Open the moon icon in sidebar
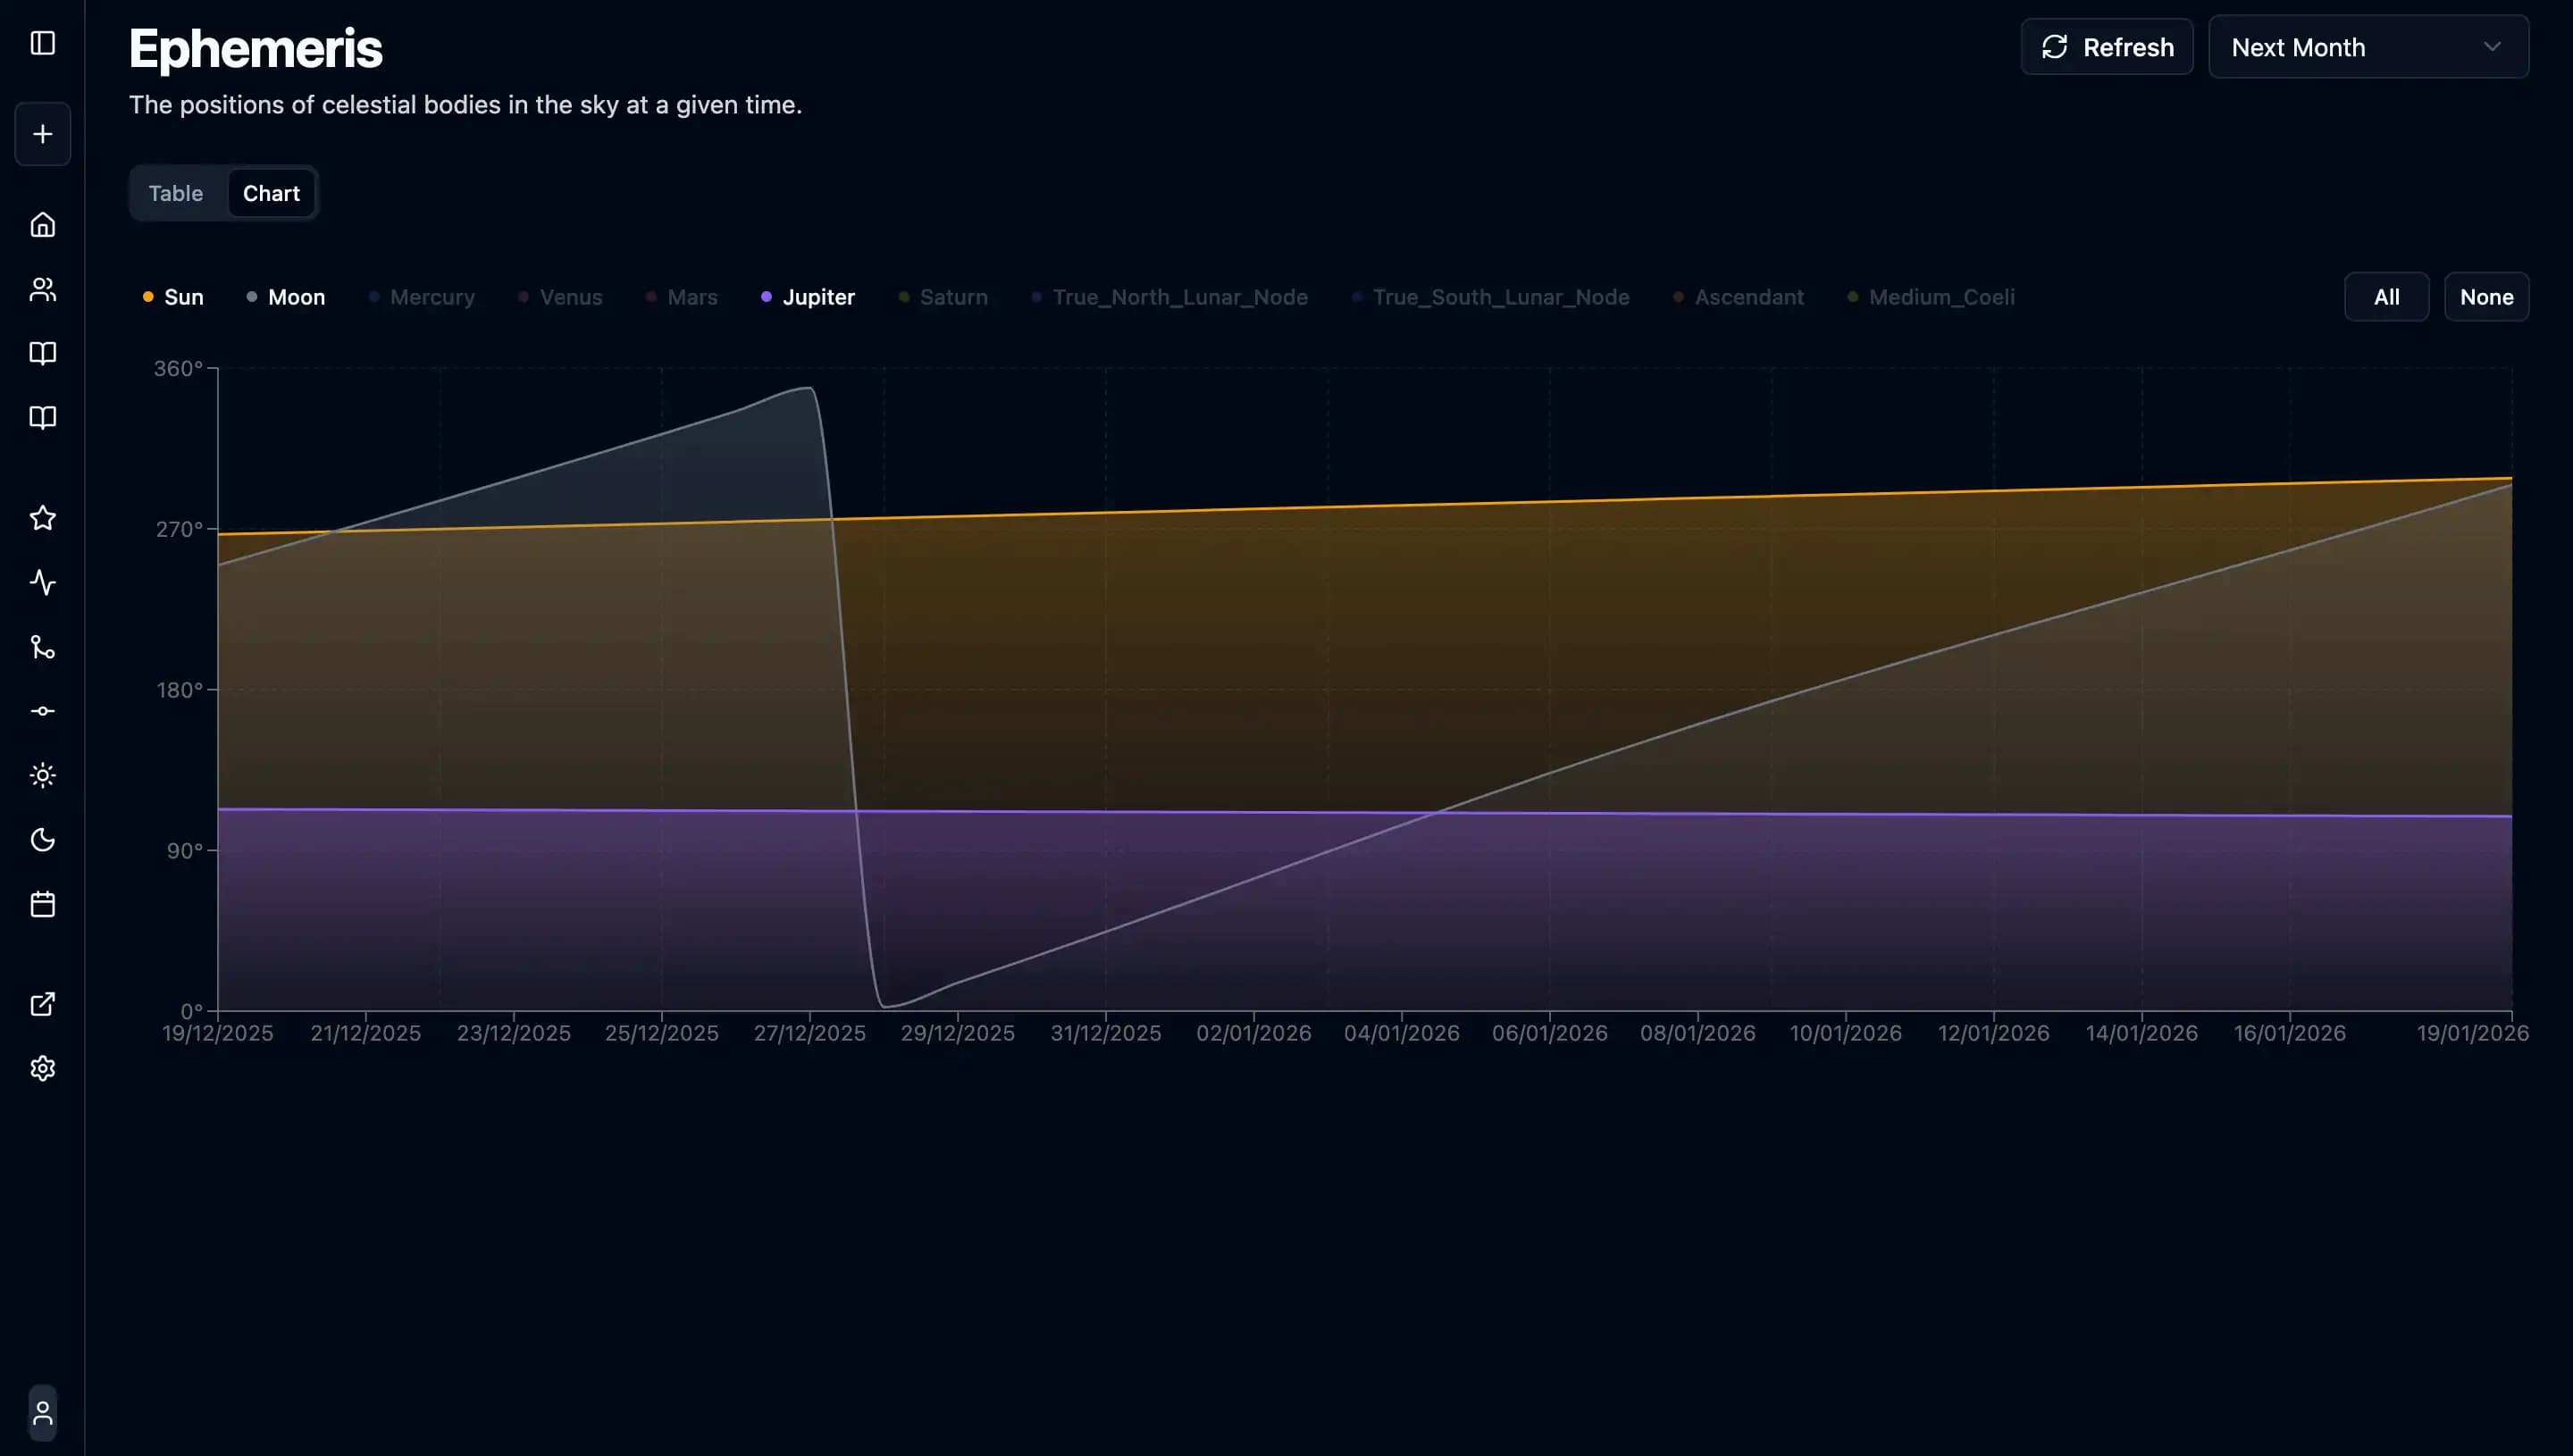Screen dimensions: 2573x1456 [x=42, y=839]
